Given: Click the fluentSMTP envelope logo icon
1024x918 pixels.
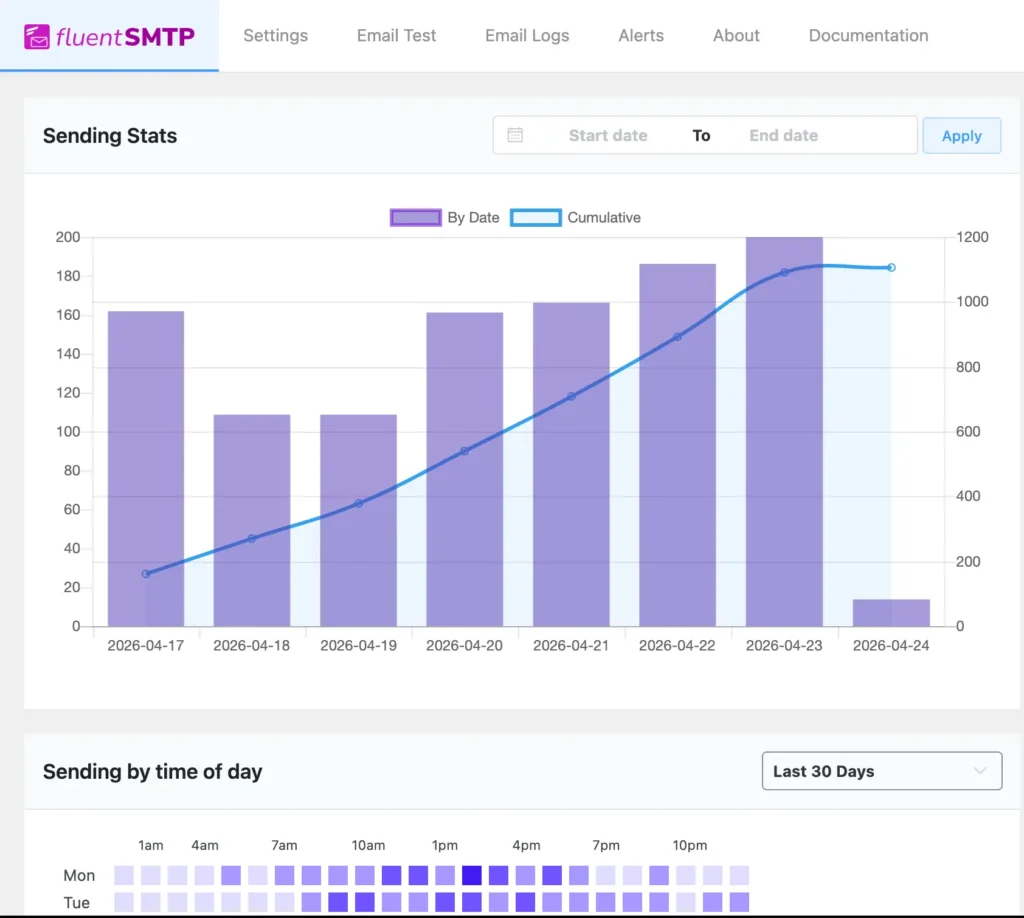Looking at the screenshot, I should coord(38,36).
